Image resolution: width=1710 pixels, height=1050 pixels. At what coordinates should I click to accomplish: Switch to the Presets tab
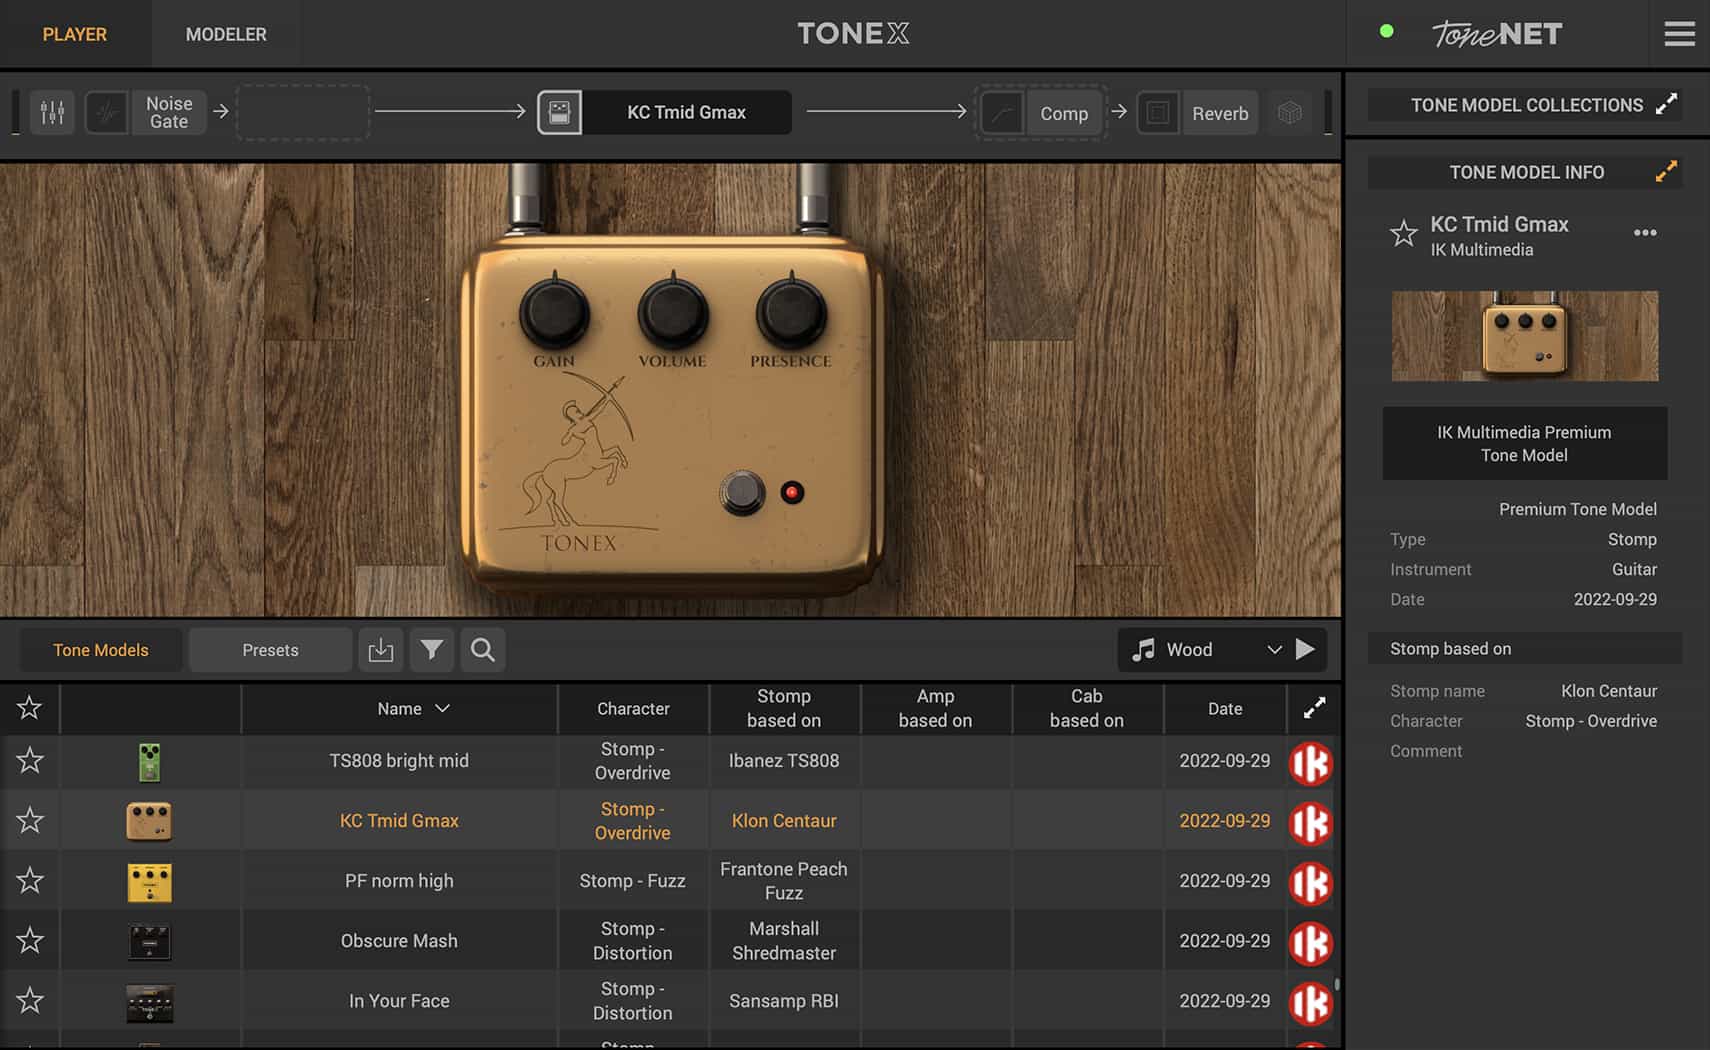pyautogui.click(x=270, y=650)
